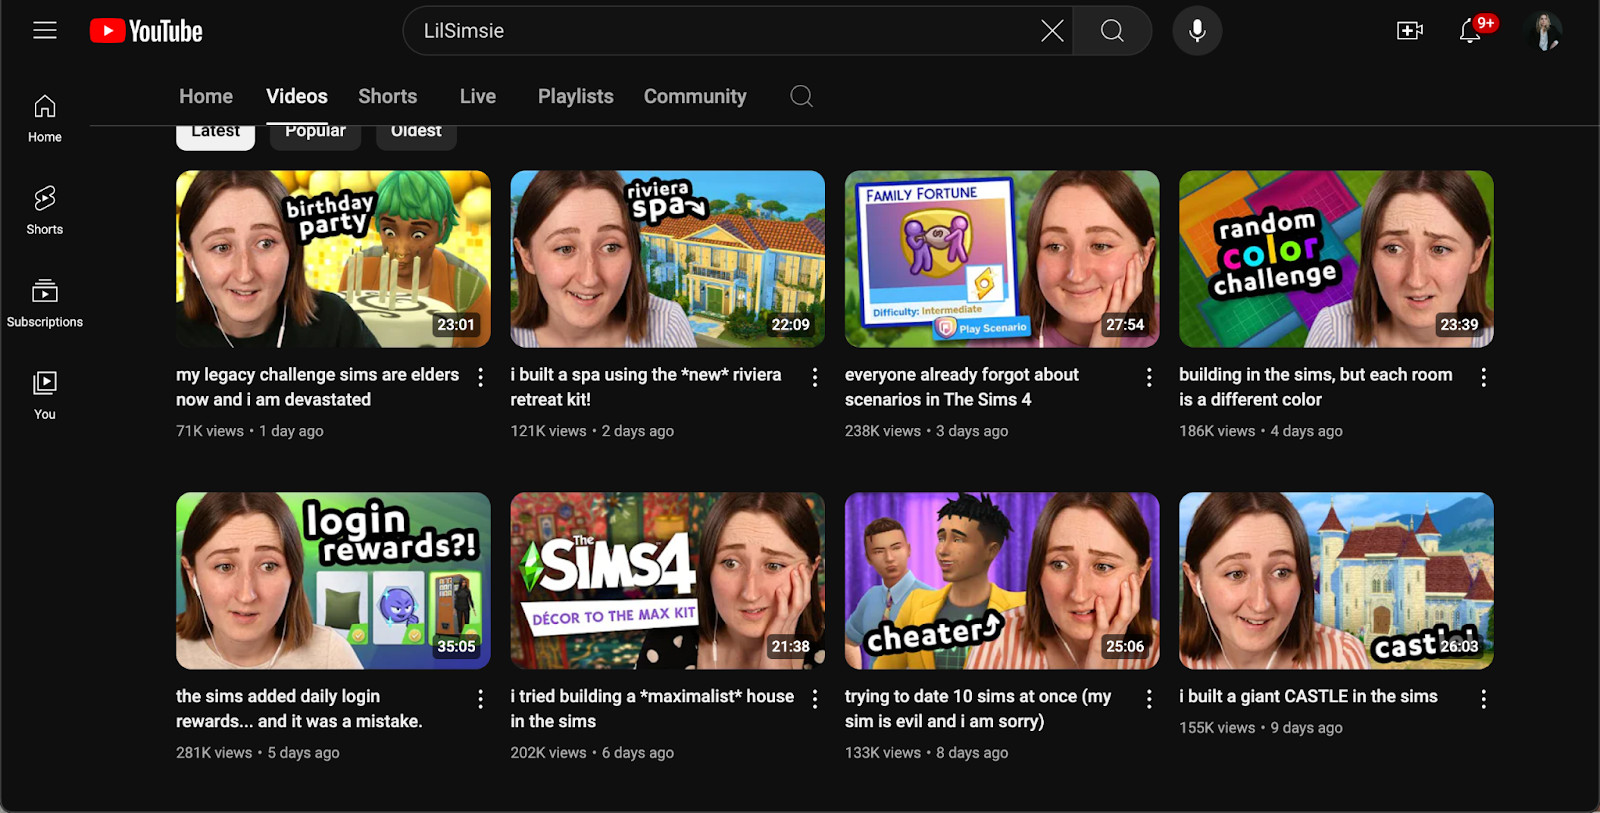Click '186K views • 4 days ago' text
This screenshot has height=813, width=1600.
click(1261, 431)
